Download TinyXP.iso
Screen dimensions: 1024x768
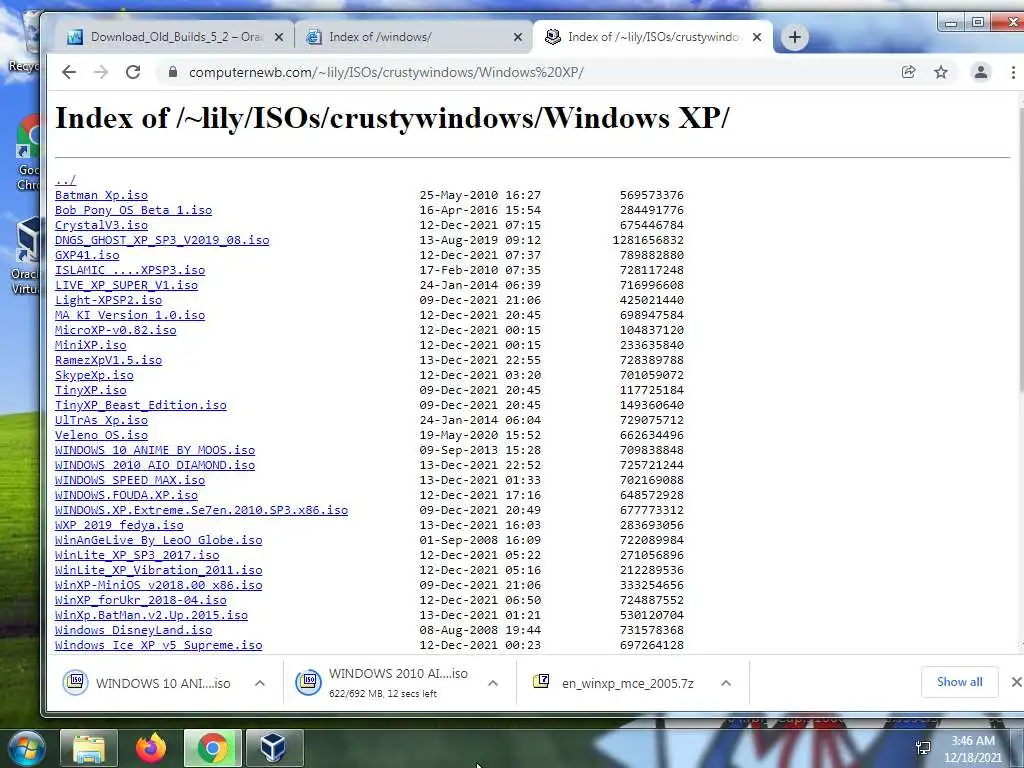[x=91, y=391]
